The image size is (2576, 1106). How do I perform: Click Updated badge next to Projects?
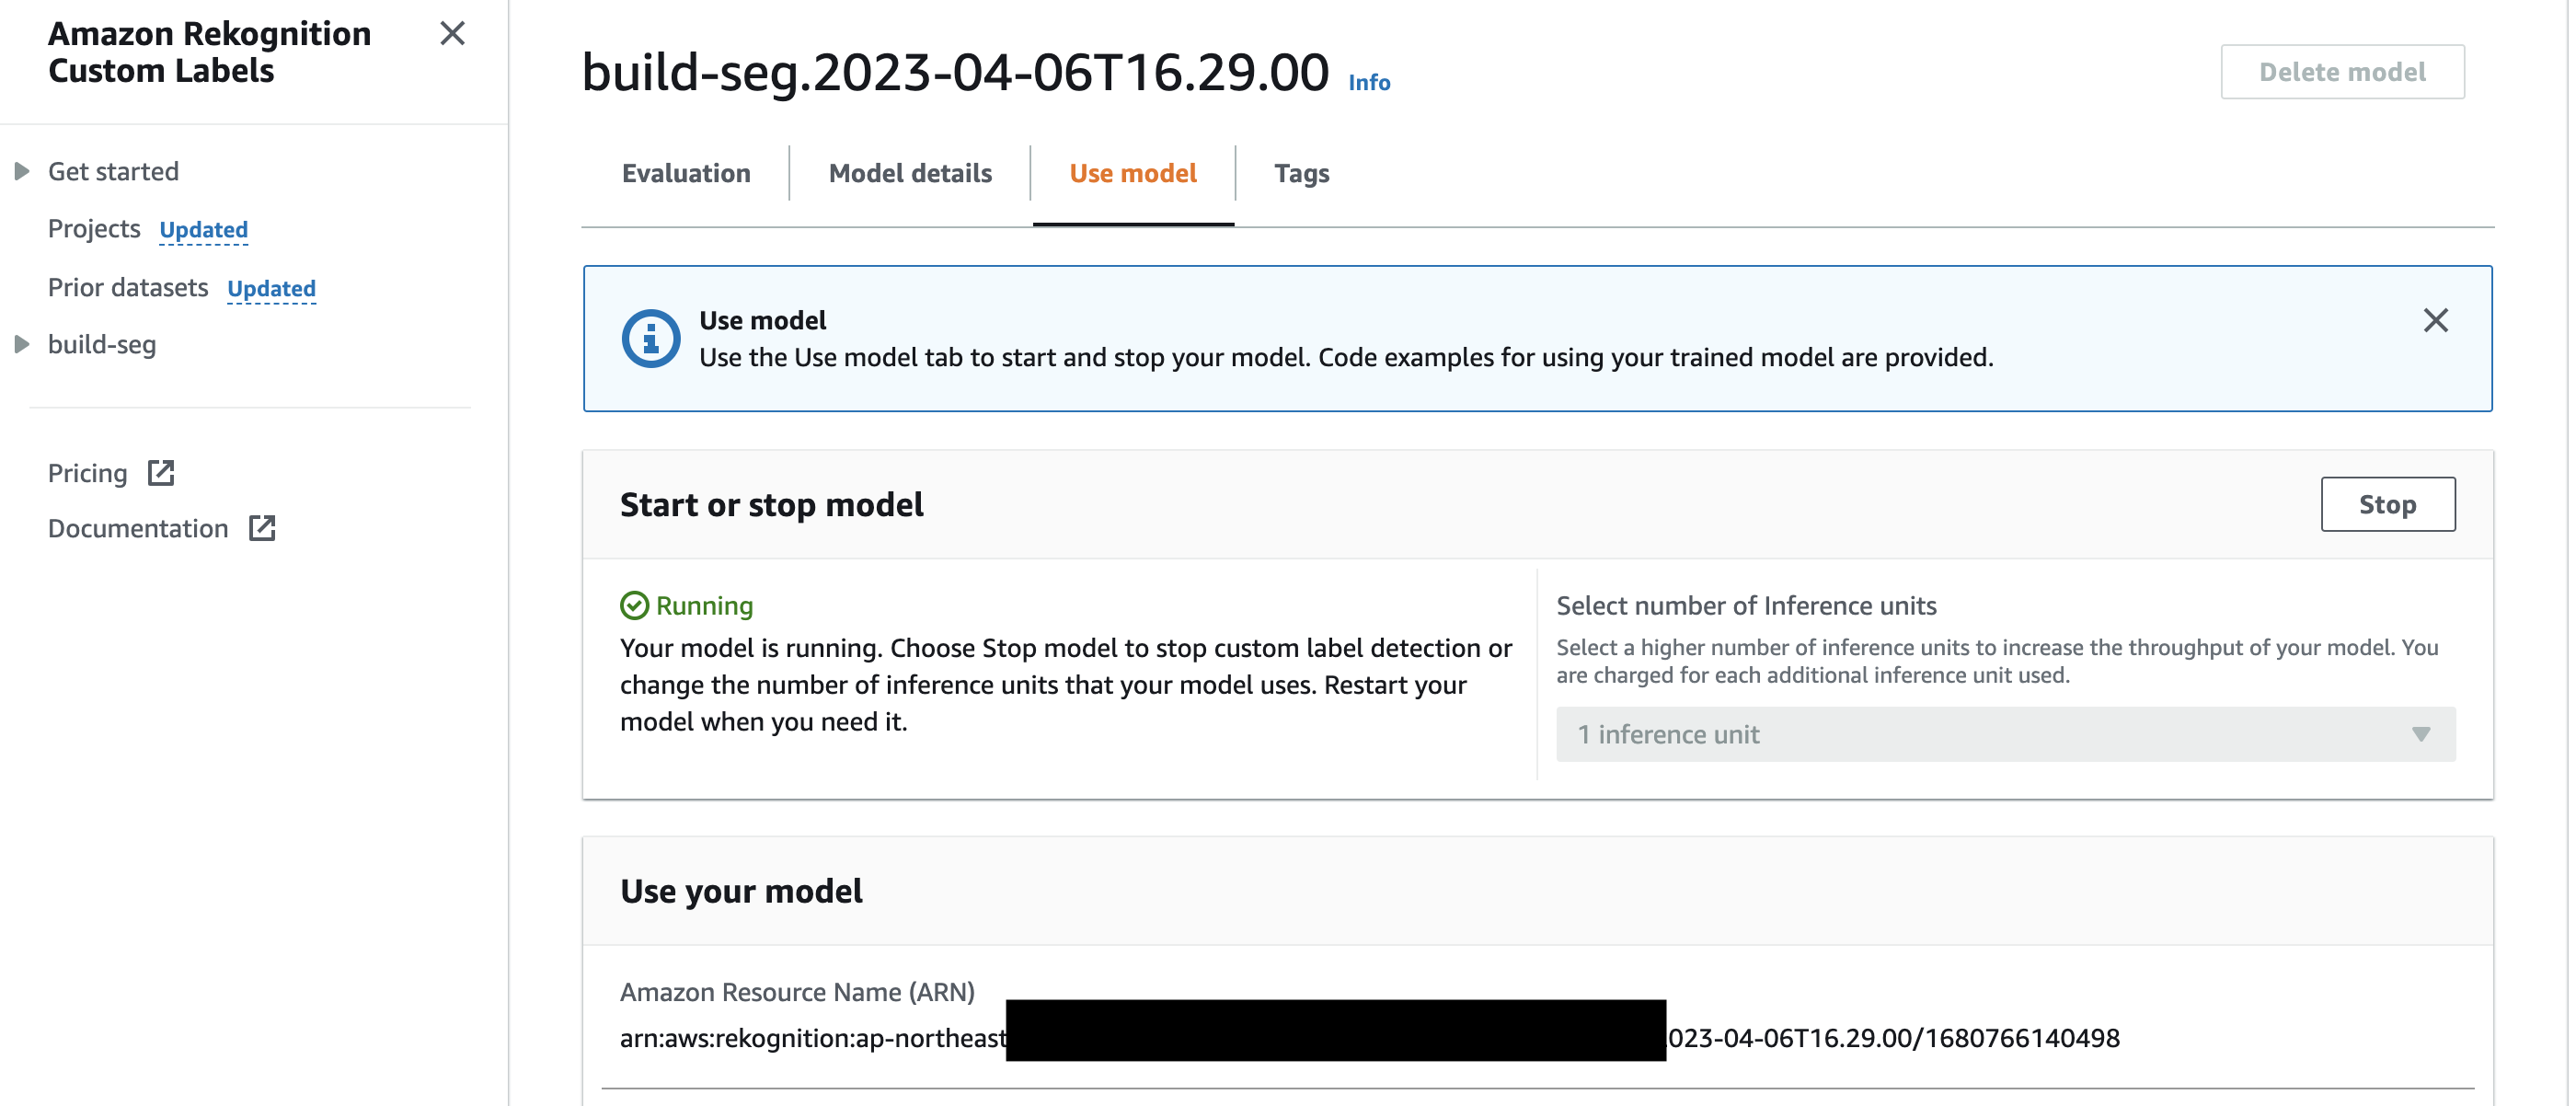[x=203, y=230]
